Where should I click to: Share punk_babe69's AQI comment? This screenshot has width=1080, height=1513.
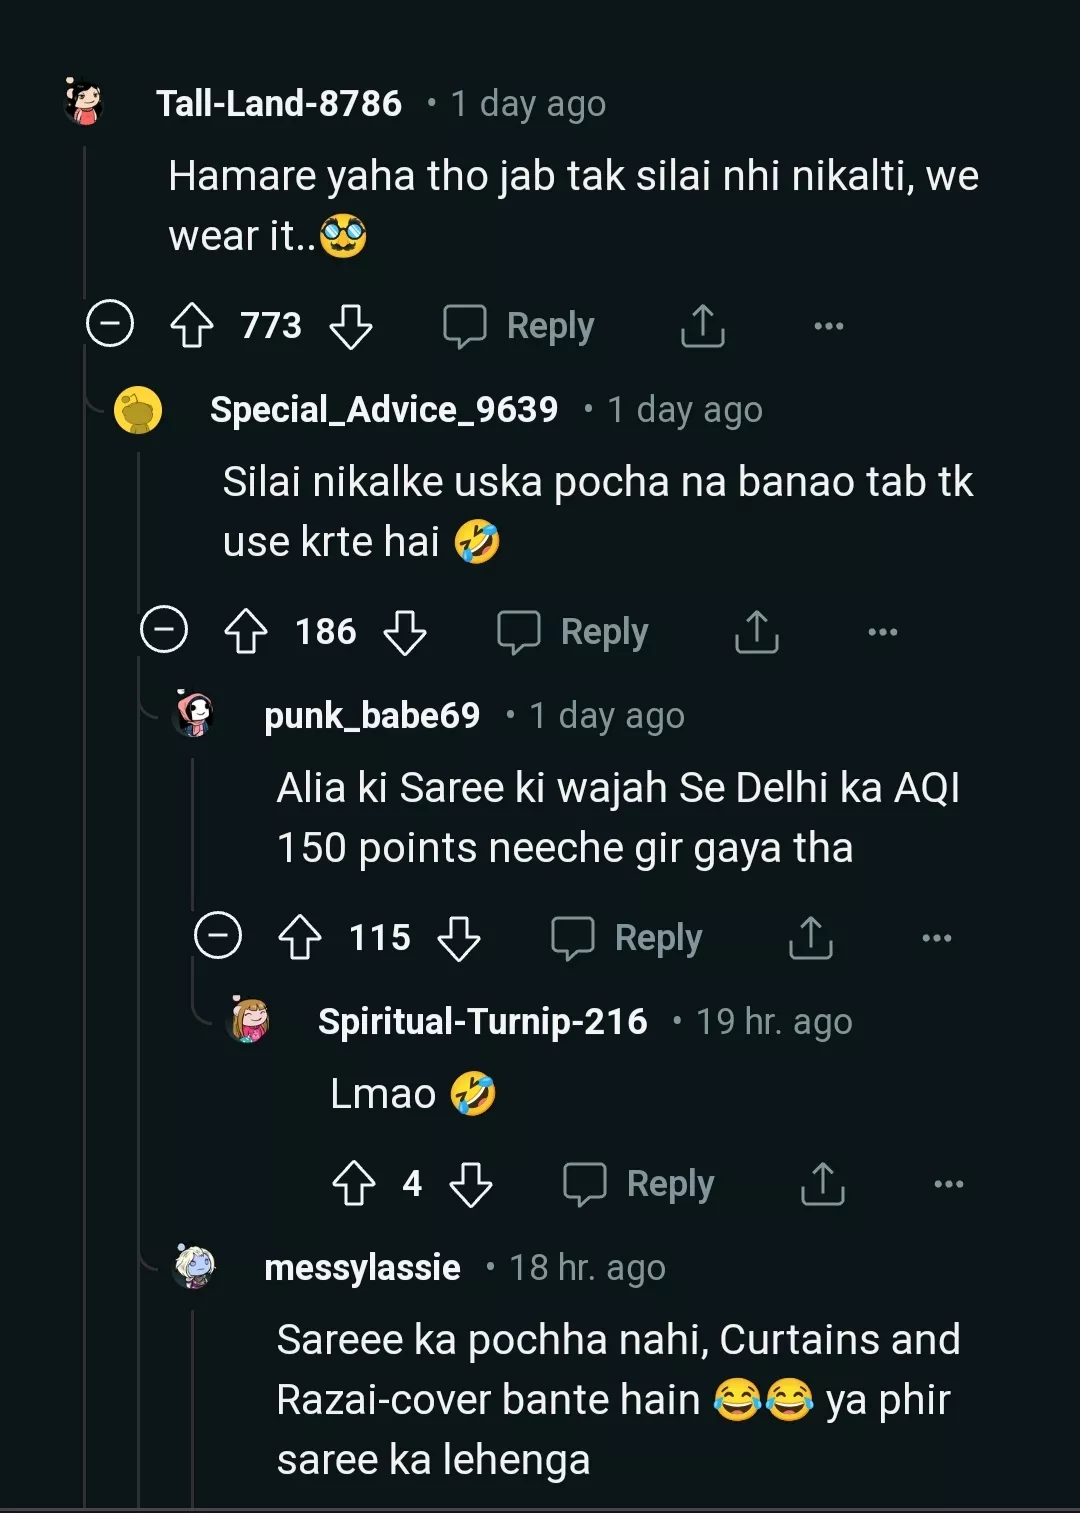coord(810,938)
